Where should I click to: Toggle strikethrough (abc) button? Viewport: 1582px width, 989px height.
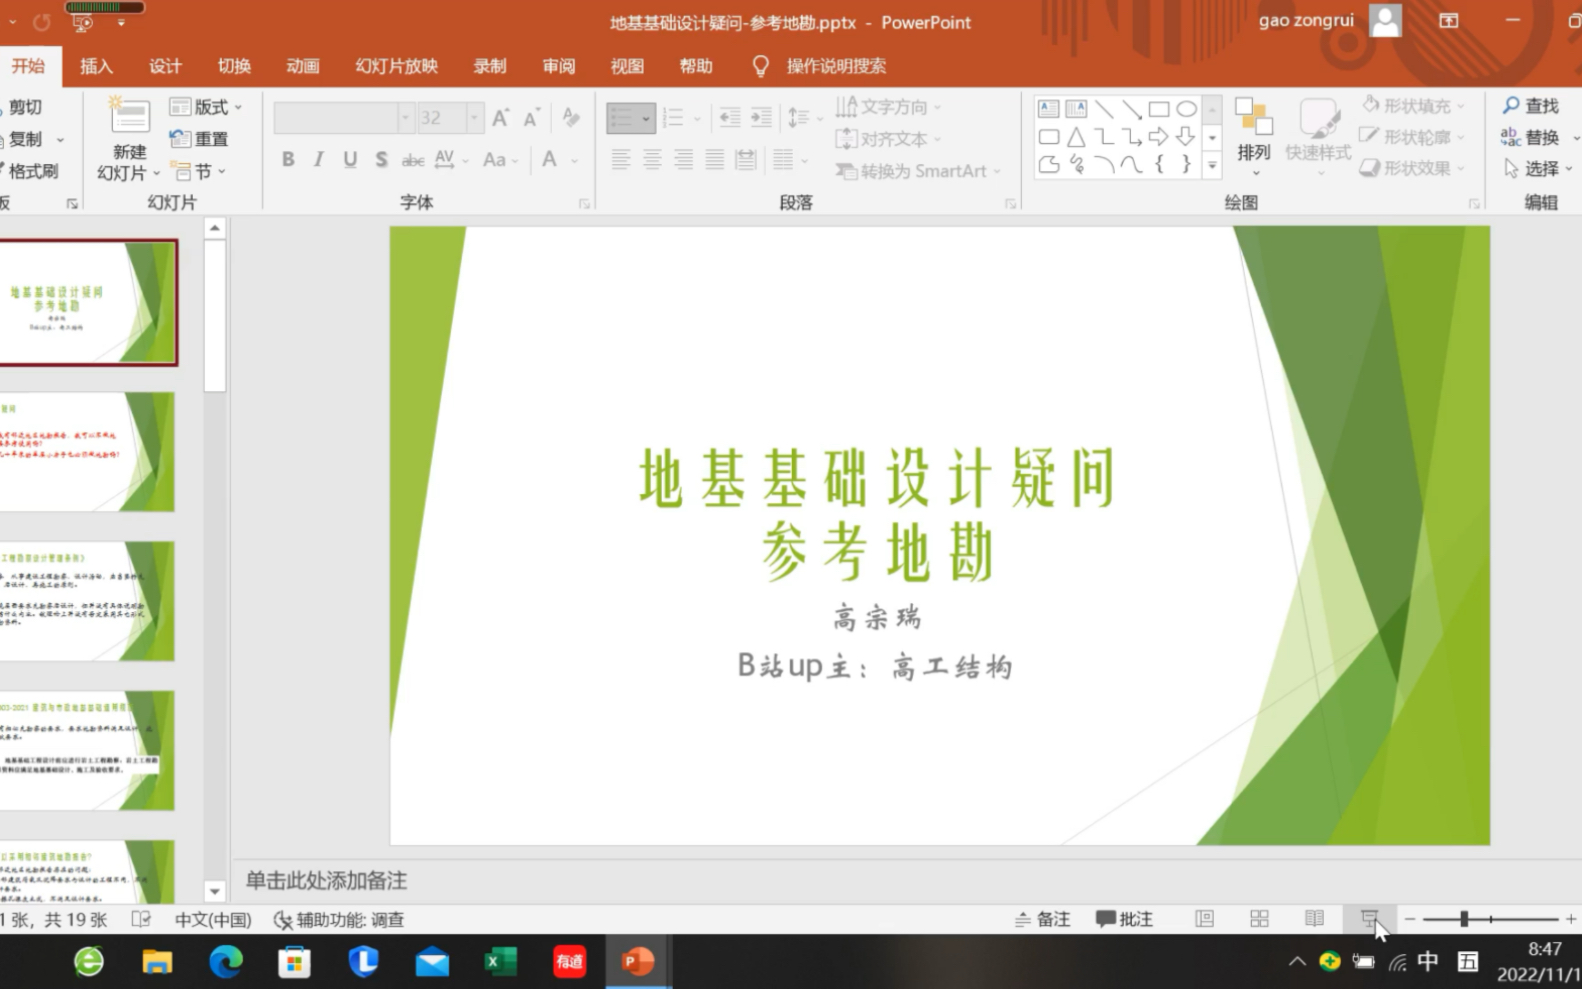pos(412,159)
